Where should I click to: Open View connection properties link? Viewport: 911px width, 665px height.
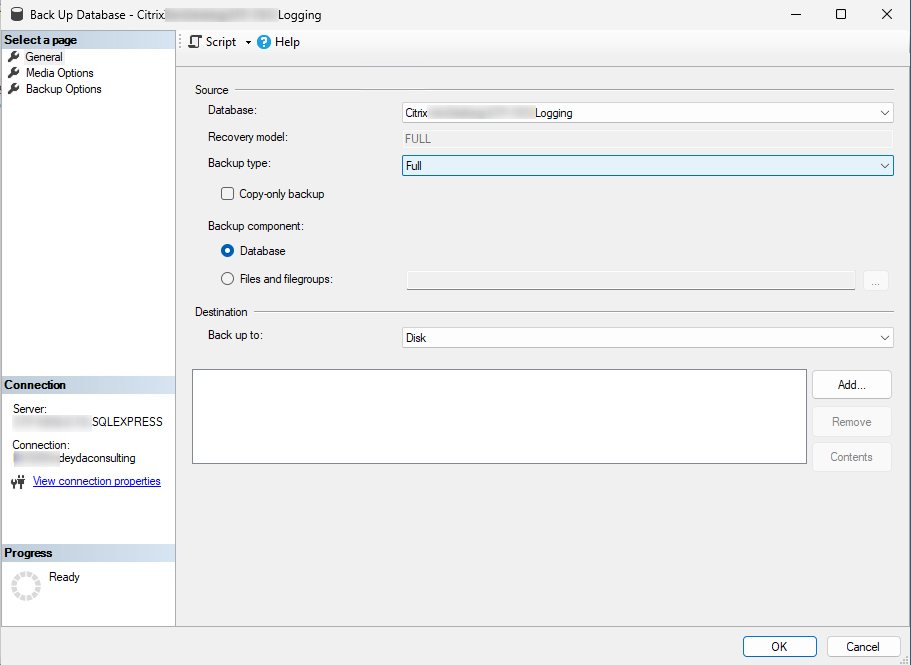pos(96,481)
